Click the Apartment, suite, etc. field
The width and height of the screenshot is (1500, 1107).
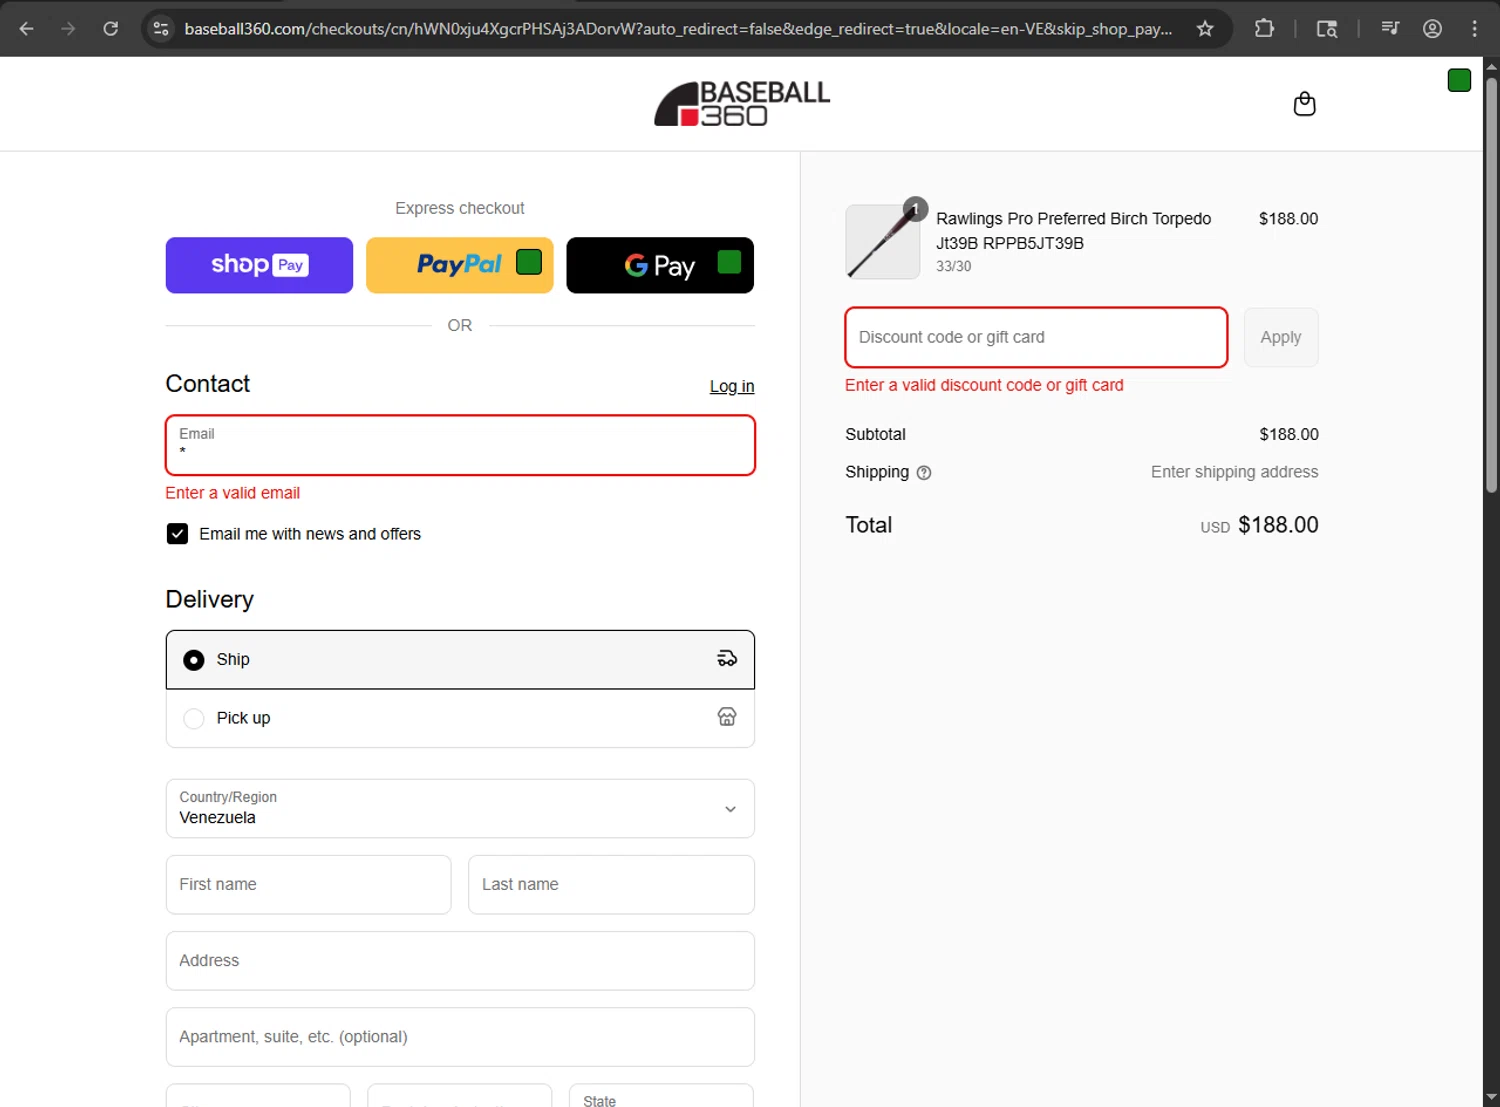coord(460,1036)
